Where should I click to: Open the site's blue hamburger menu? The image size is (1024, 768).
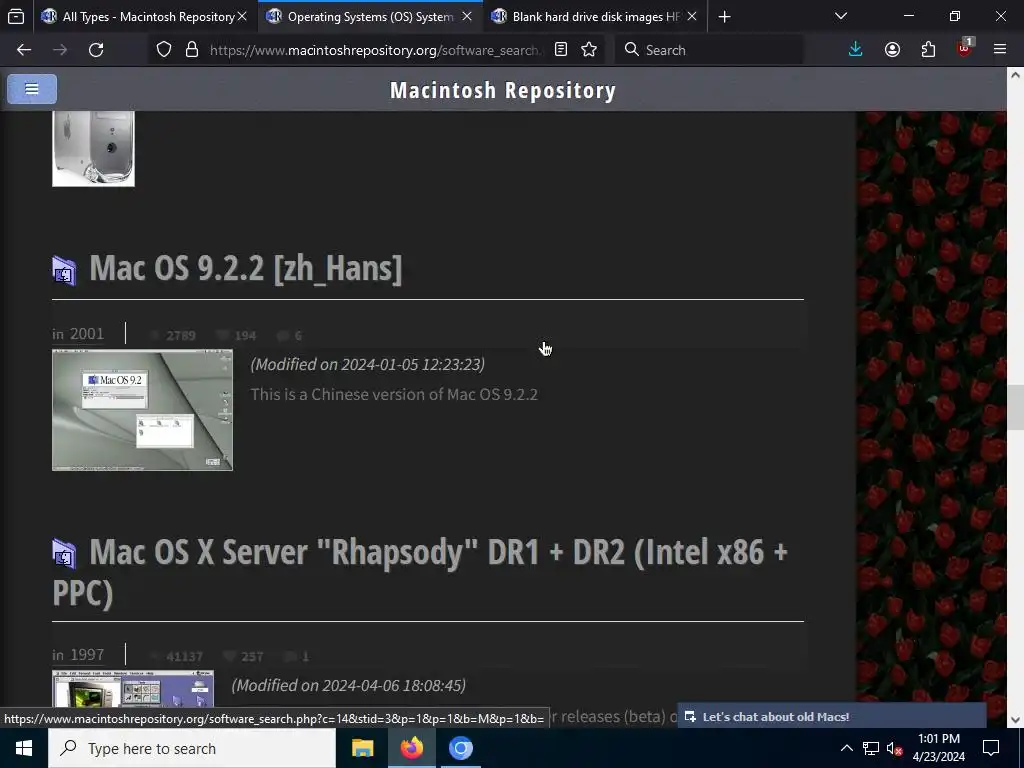coord(32,89)
